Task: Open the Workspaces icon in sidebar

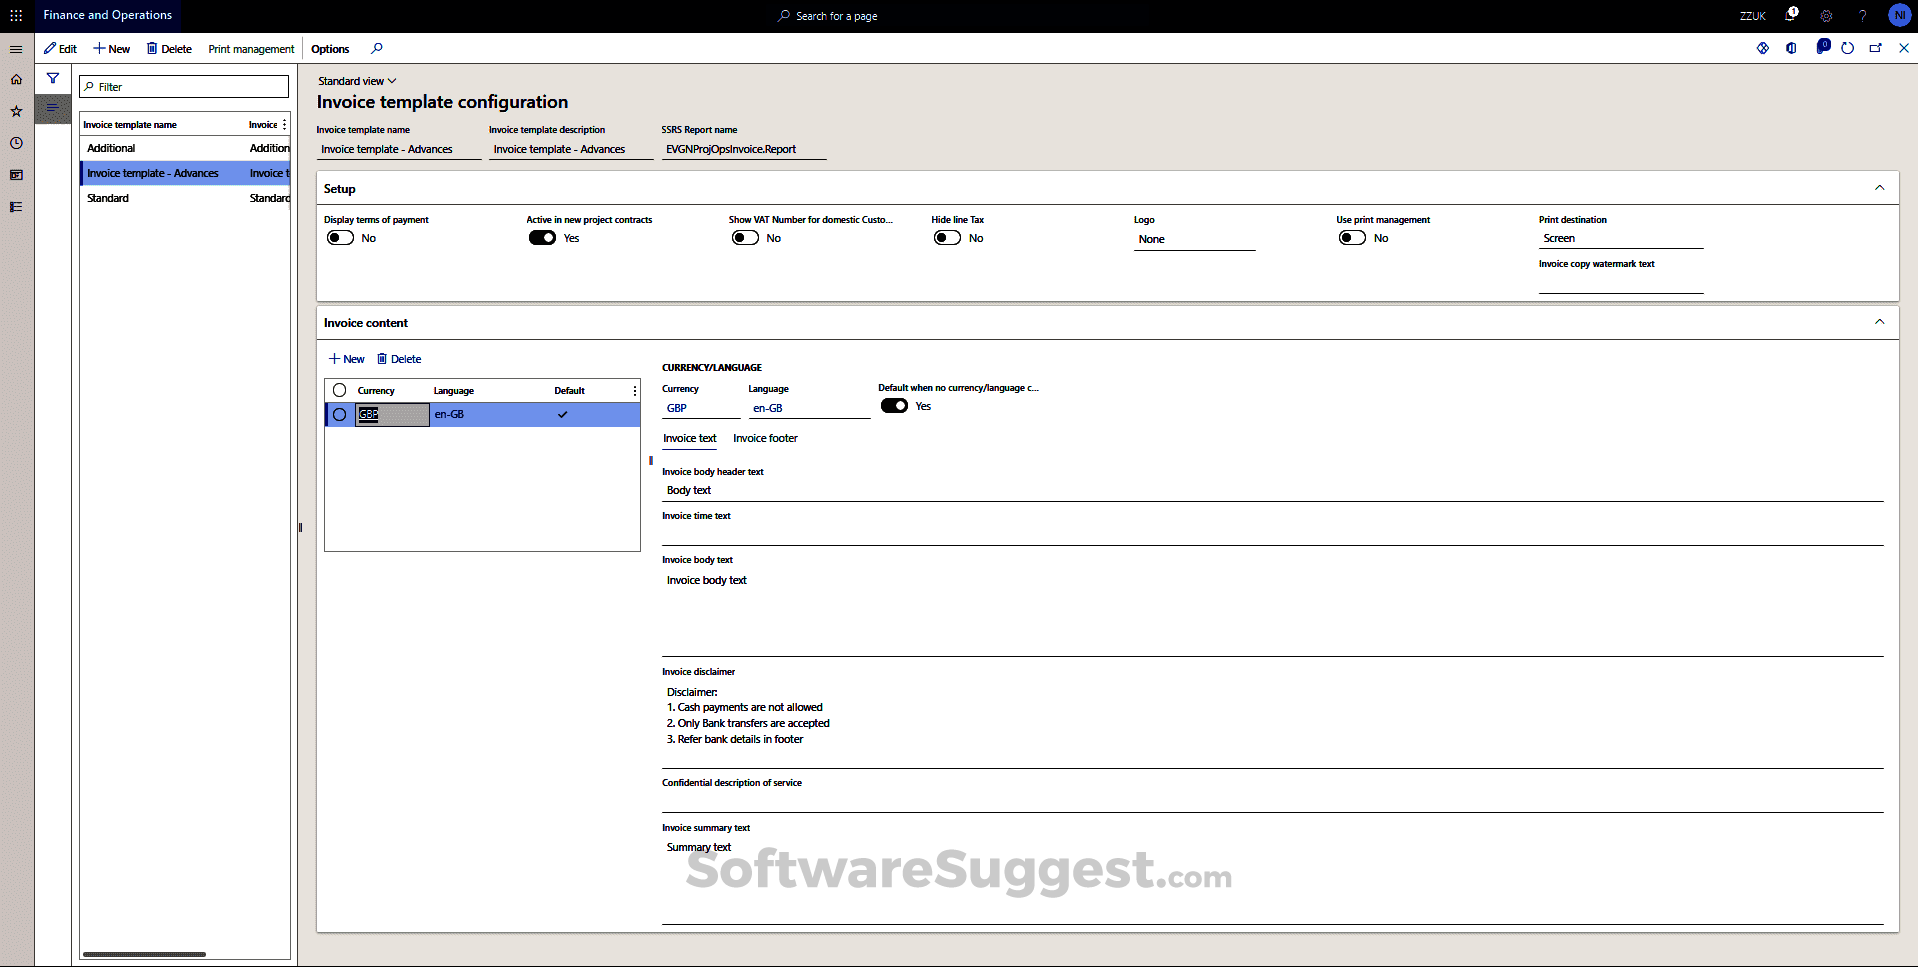Action: (x=16, y=175)
